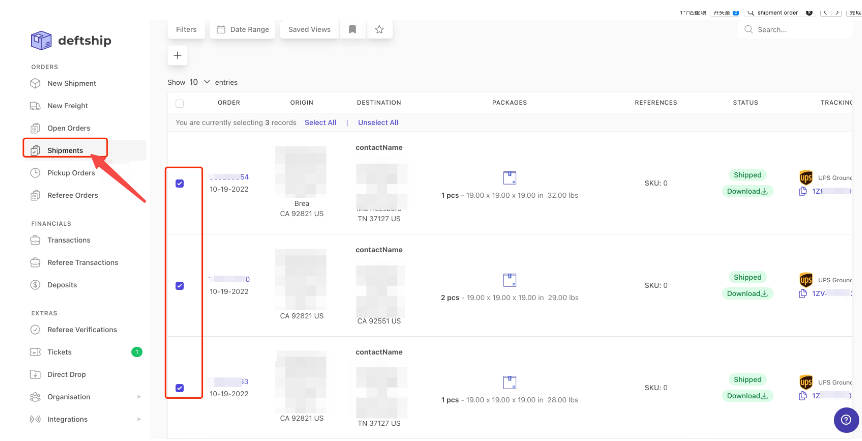Click the STATUS column header
Viewport: 862px width, 441px height.
click(x=745, y=103)
